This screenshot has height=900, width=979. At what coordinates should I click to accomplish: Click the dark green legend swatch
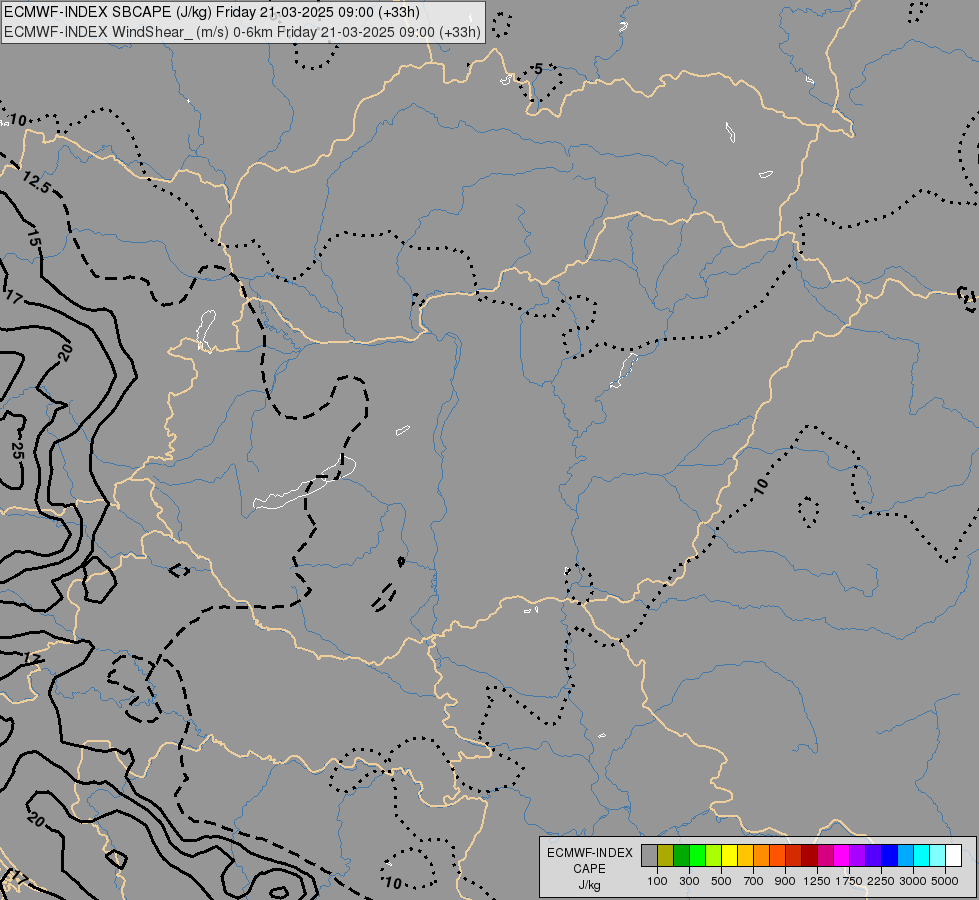pyautogui.click(x=681, y=856)
